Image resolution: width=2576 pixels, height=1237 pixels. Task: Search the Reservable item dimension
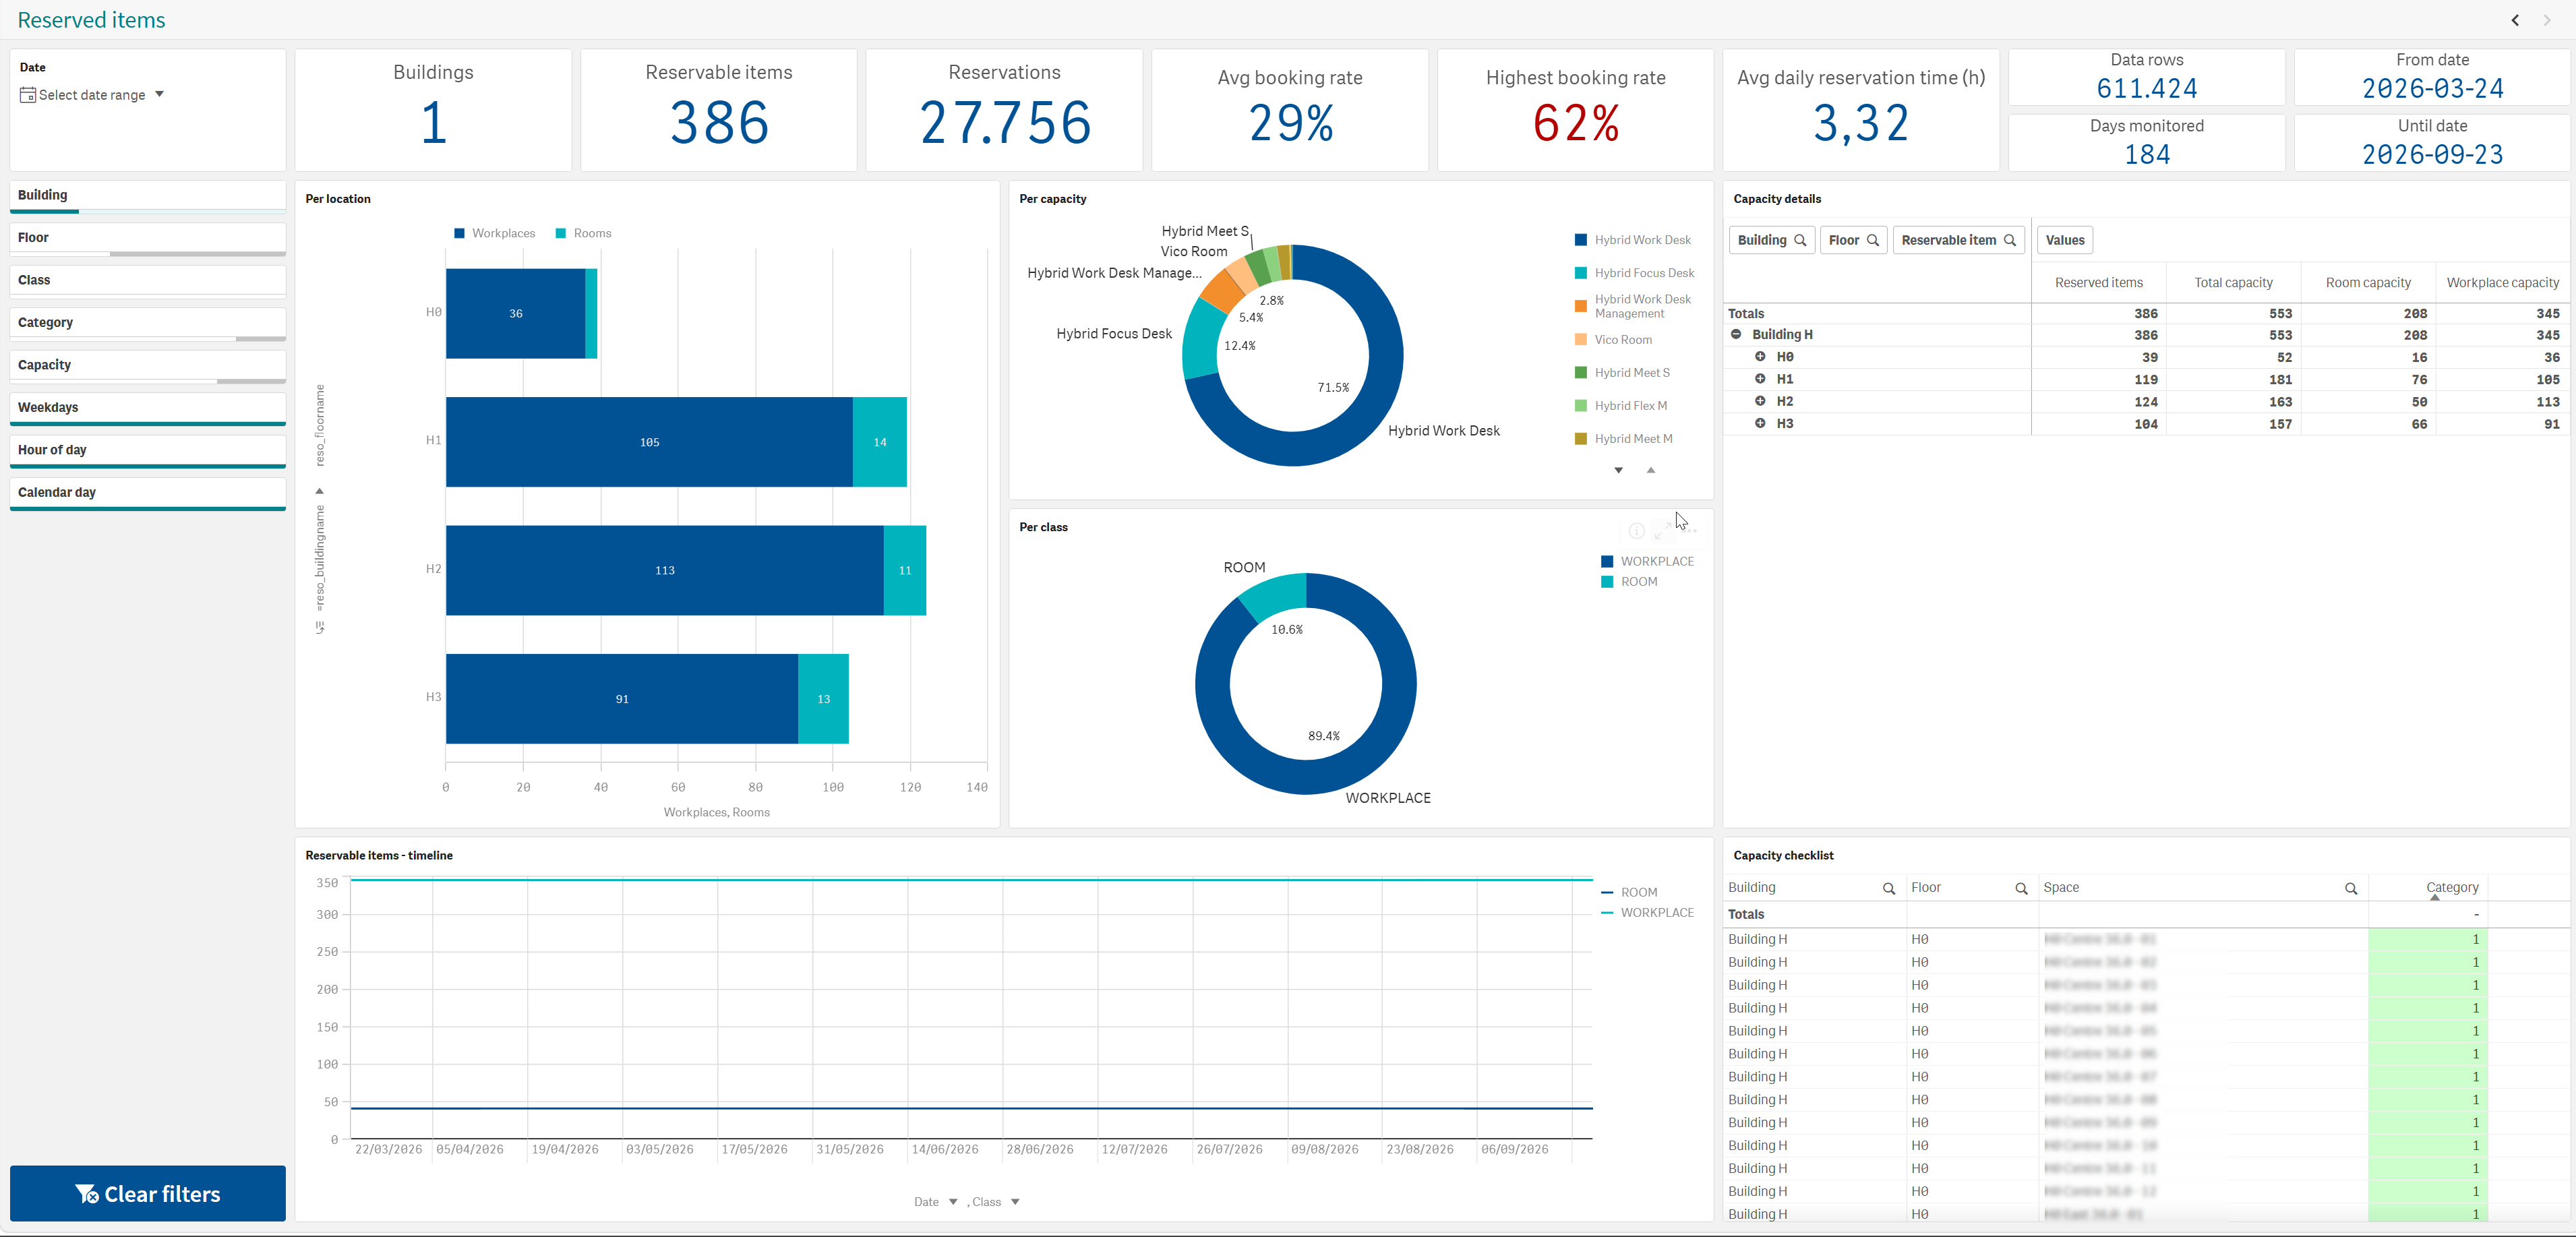2010,240
